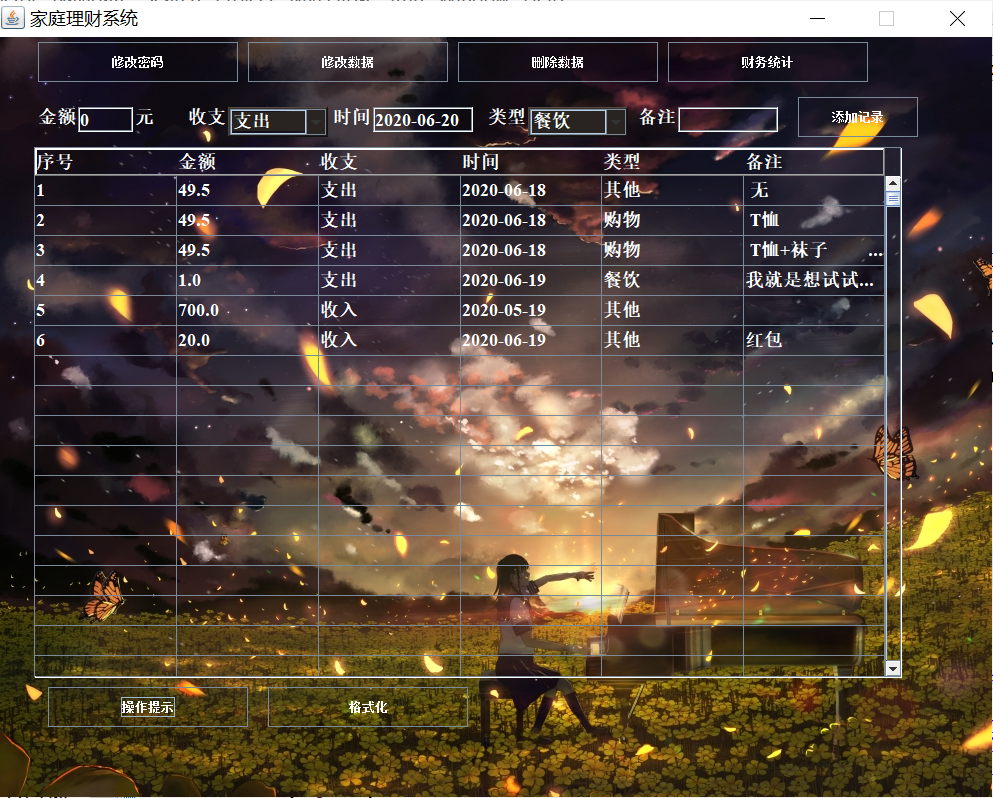993x798 pixels.
Task: Click the 时间 field showing 2020-06-20
Action: pos(422,119)
